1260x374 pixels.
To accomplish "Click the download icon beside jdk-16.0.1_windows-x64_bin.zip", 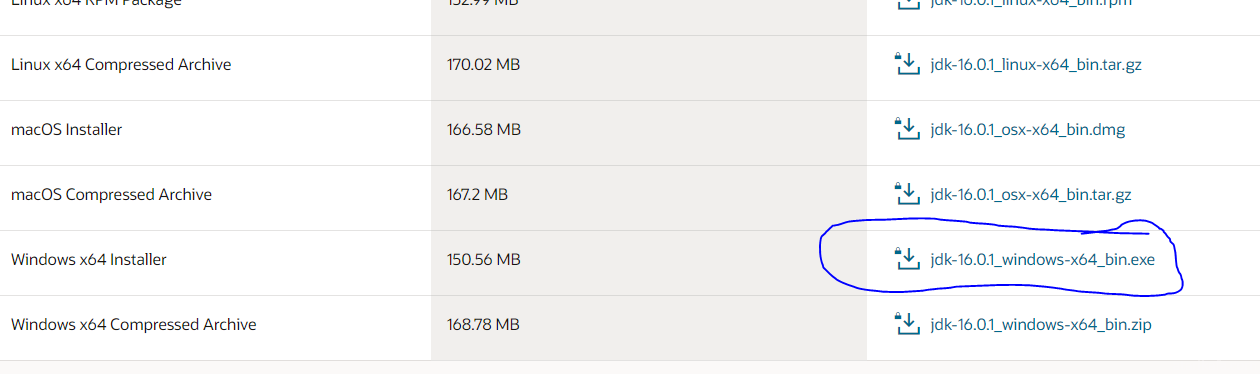I will click(905, 324).
